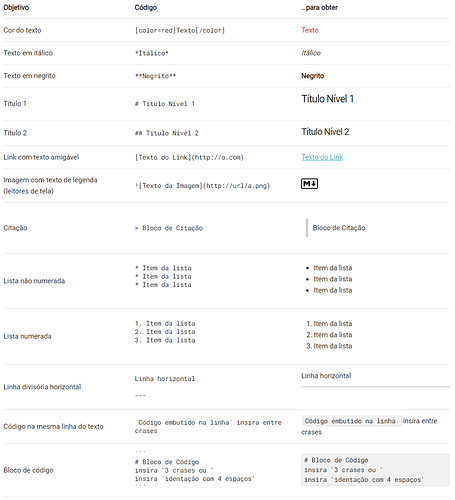Click the rendered 'Bloco de Citação' blockquote
This screenshot has height=500, width=455.
339,228
